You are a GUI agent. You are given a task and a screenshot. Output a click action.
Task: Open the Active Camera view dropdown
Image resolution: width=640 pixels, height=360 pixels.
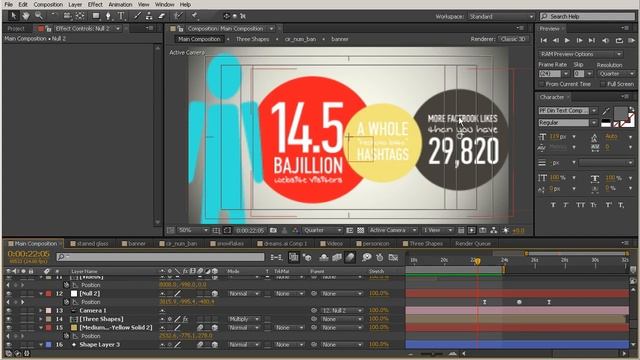coord(392,230)
